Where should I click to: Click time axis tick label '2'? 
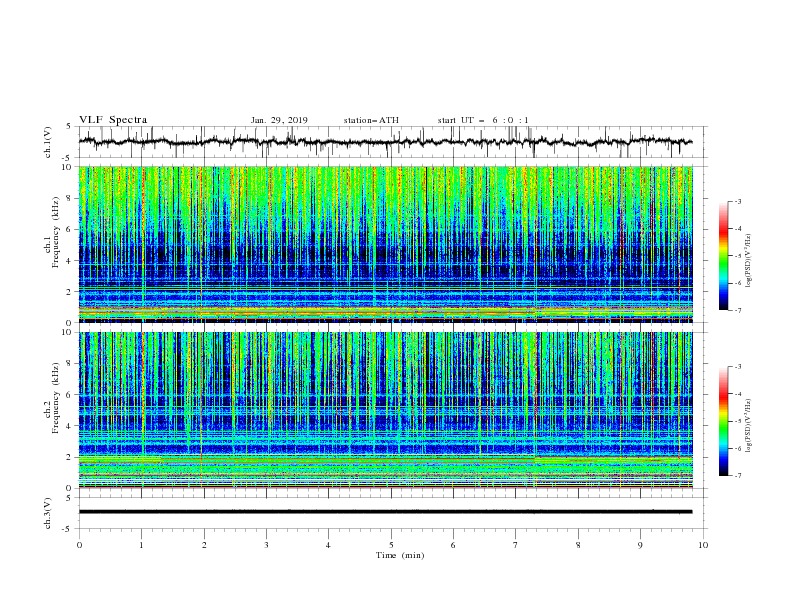click(x=204, y=545)
